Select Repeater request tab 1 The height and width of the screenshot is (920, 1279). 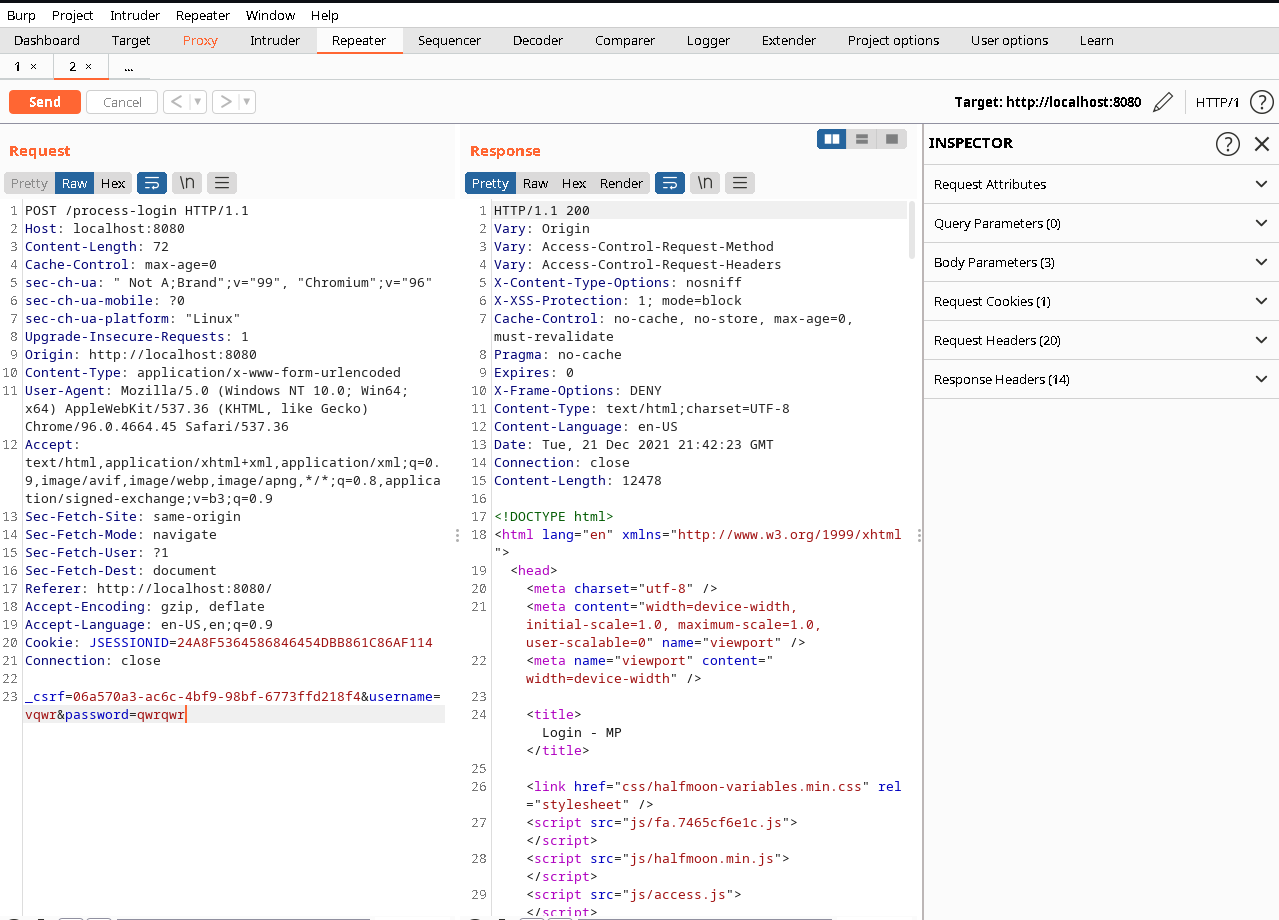17,67
